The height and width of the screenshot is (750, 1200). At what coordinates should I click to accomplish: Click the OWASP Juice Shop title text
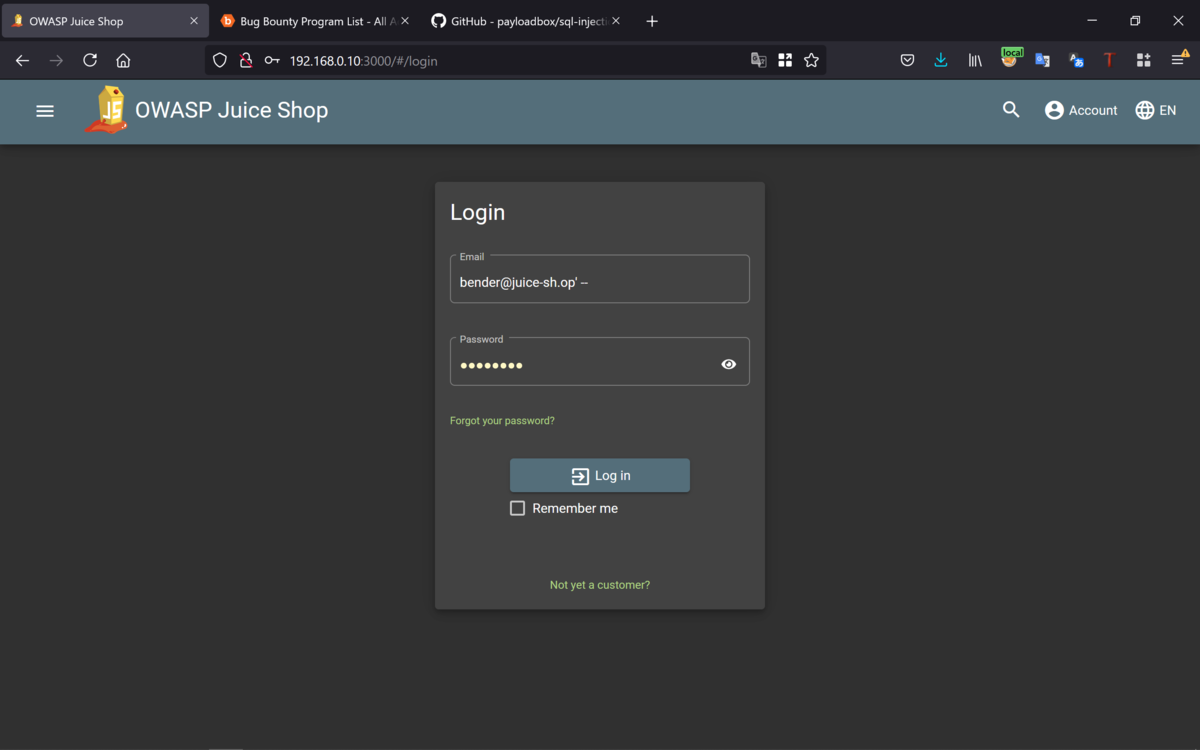point(231,110)
